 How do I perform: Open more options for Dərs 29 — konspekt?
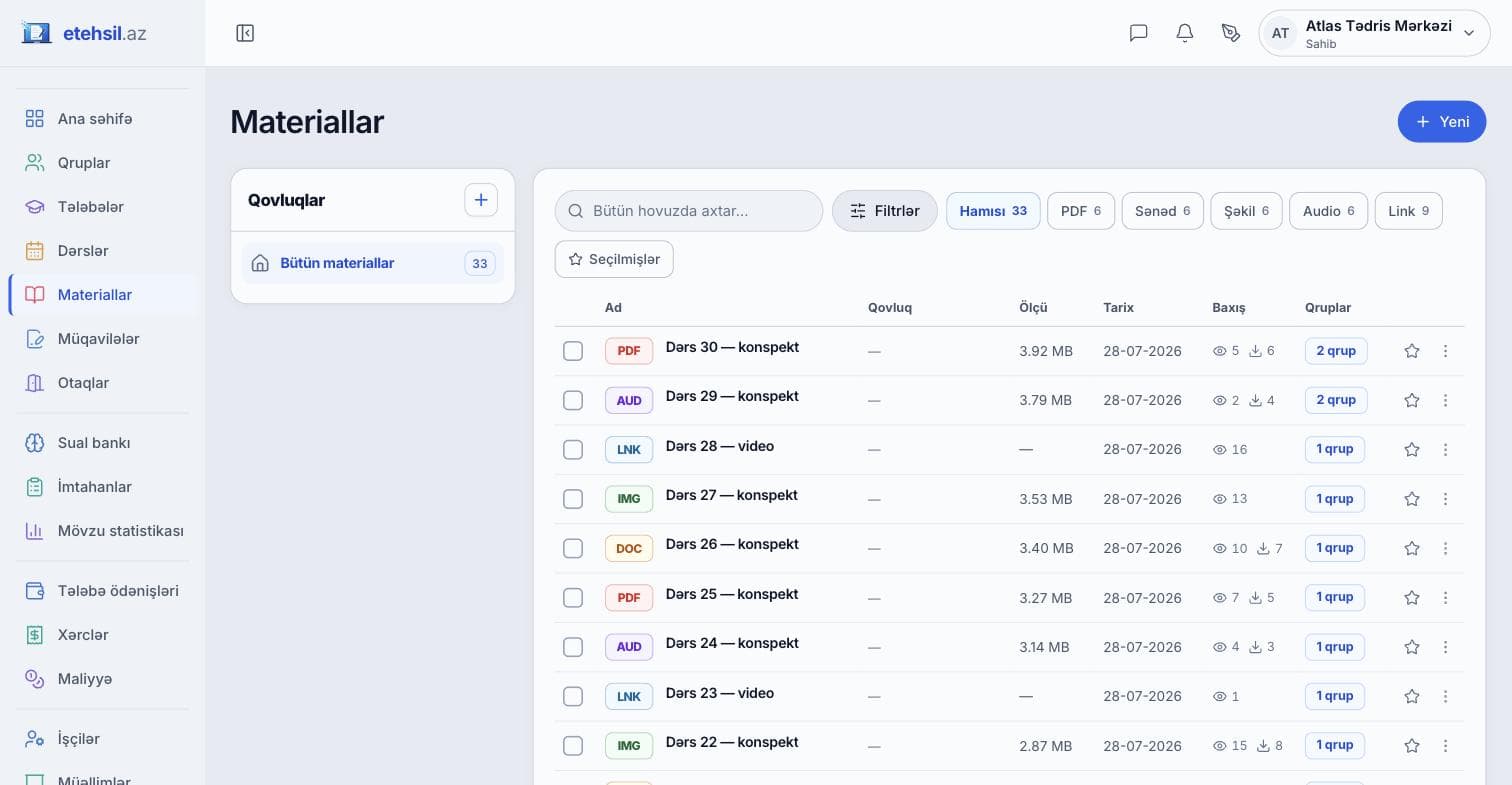[x=1445, y=400]
